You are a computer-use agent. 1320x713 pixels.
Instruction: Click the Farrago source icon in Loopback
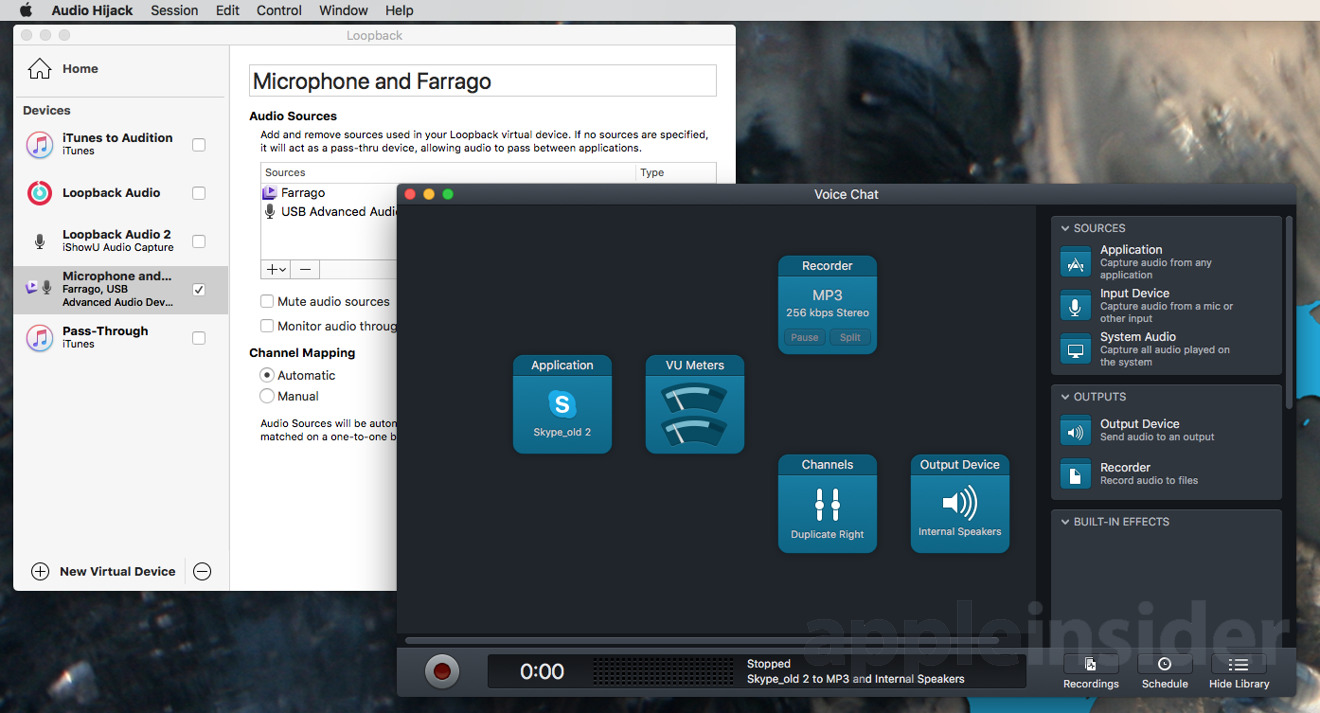tap(270, 192)
